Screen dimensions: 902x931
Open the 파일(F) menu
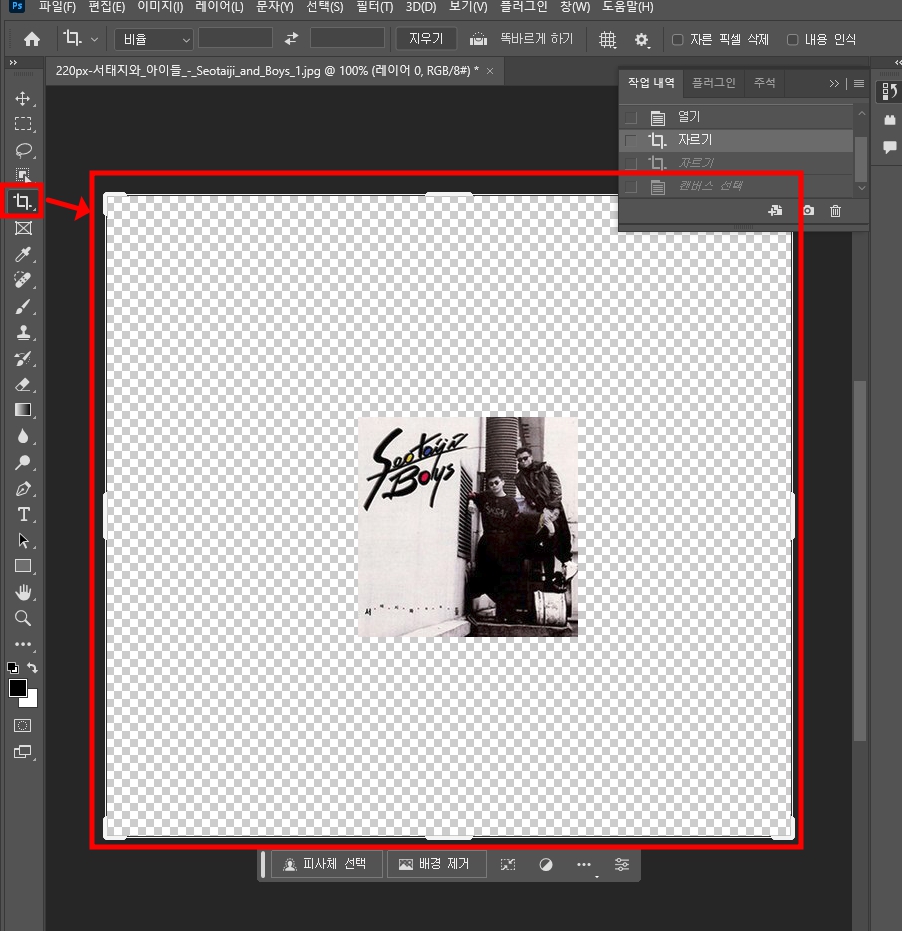pos(58,7)
